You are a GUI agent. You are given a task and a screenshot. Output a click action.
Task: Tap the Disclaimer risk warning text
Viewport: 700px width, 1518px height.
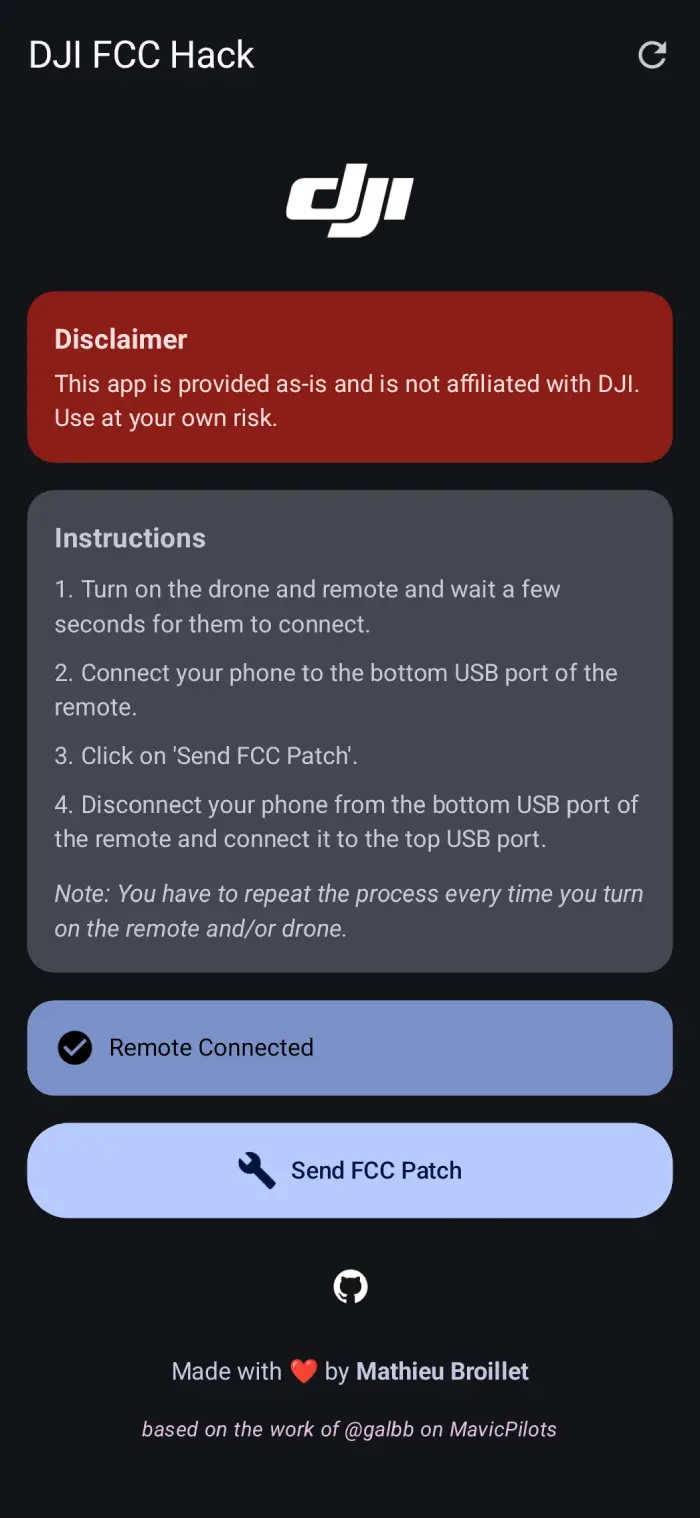pyautogui.click(x=348, y=400)
